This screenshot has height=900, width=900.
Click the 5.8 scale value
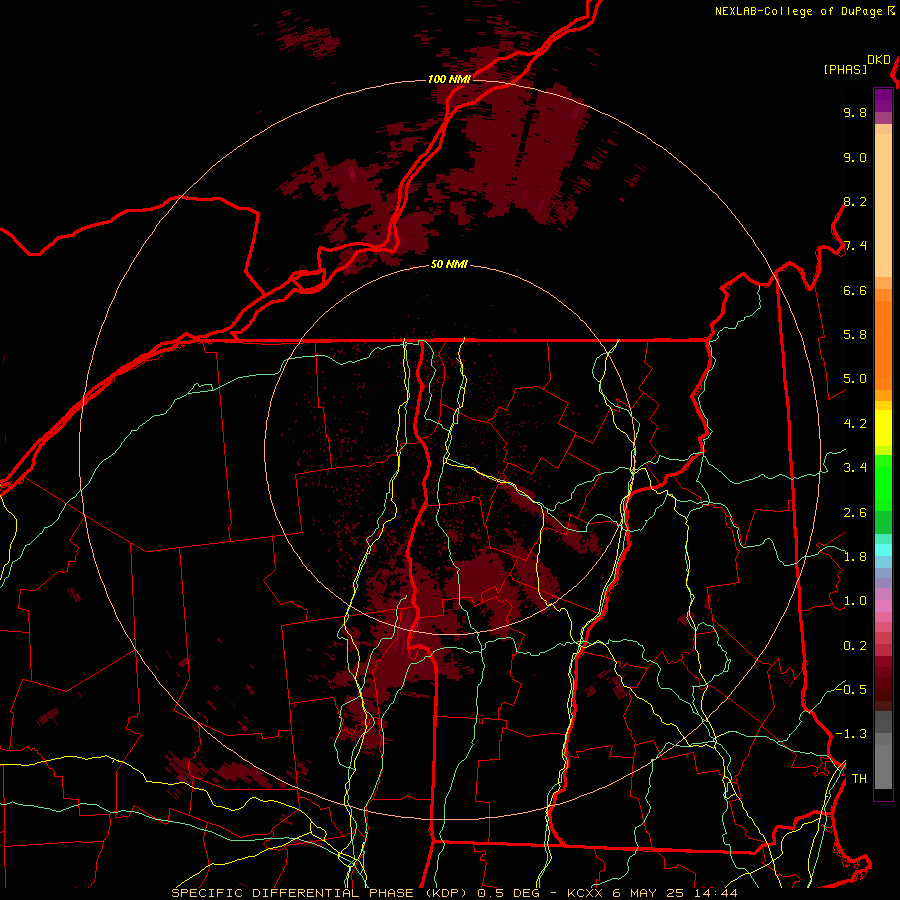[855, 335]
